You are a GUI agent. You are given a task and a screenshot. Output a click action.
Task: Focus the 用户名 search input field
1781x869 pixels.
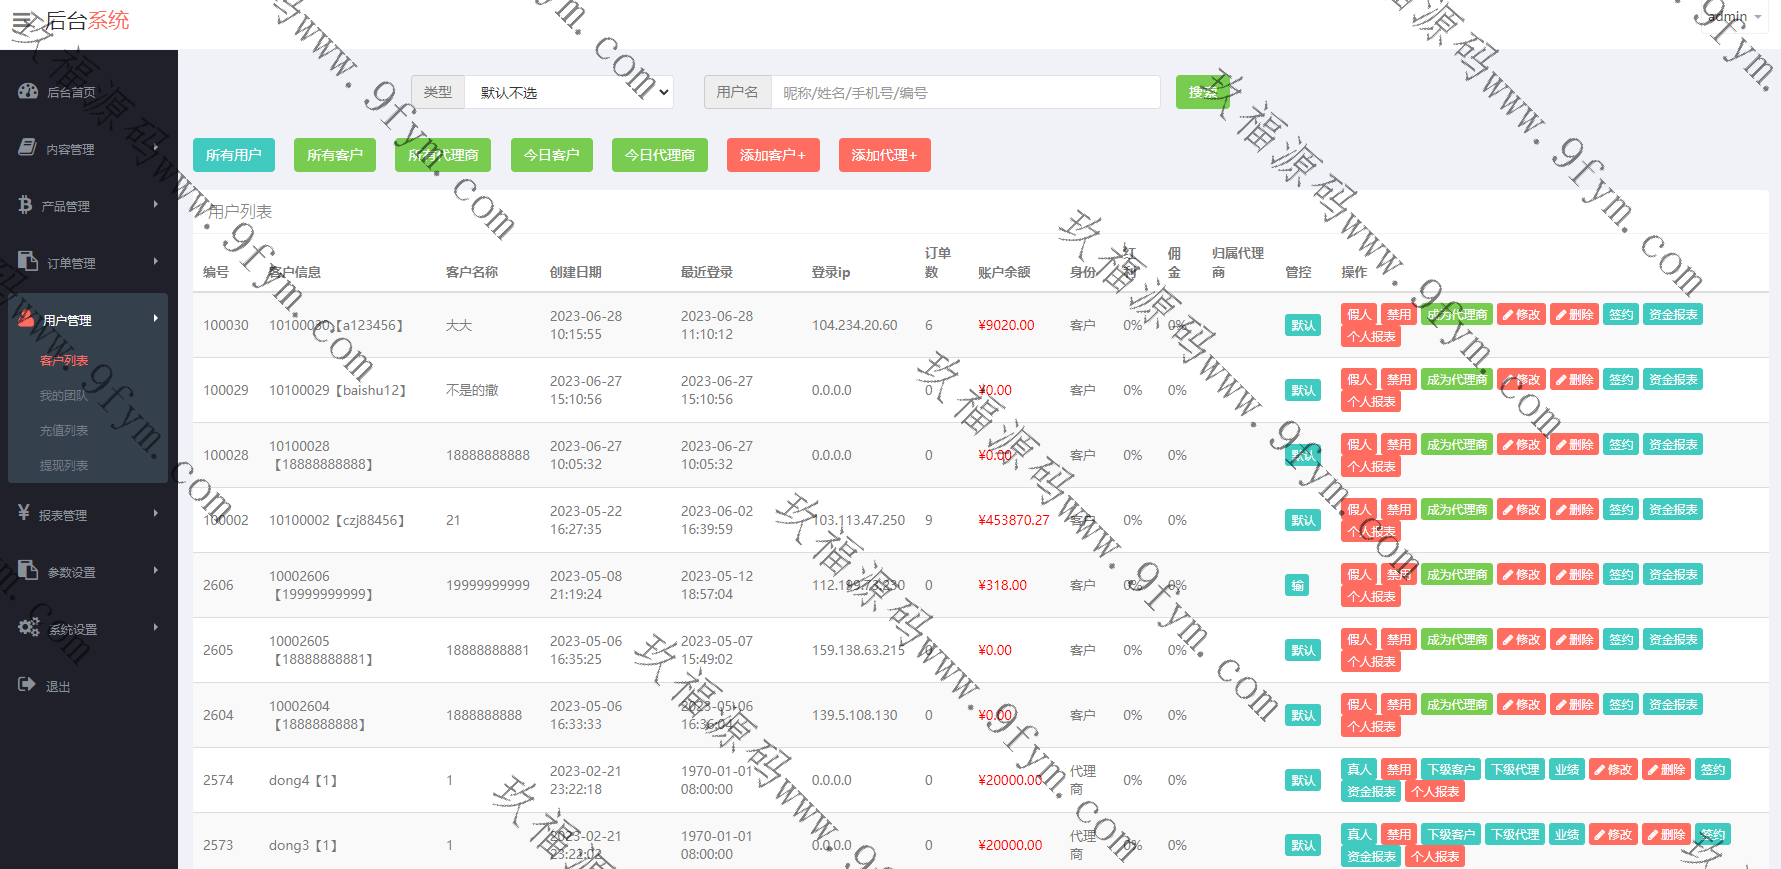965,93
